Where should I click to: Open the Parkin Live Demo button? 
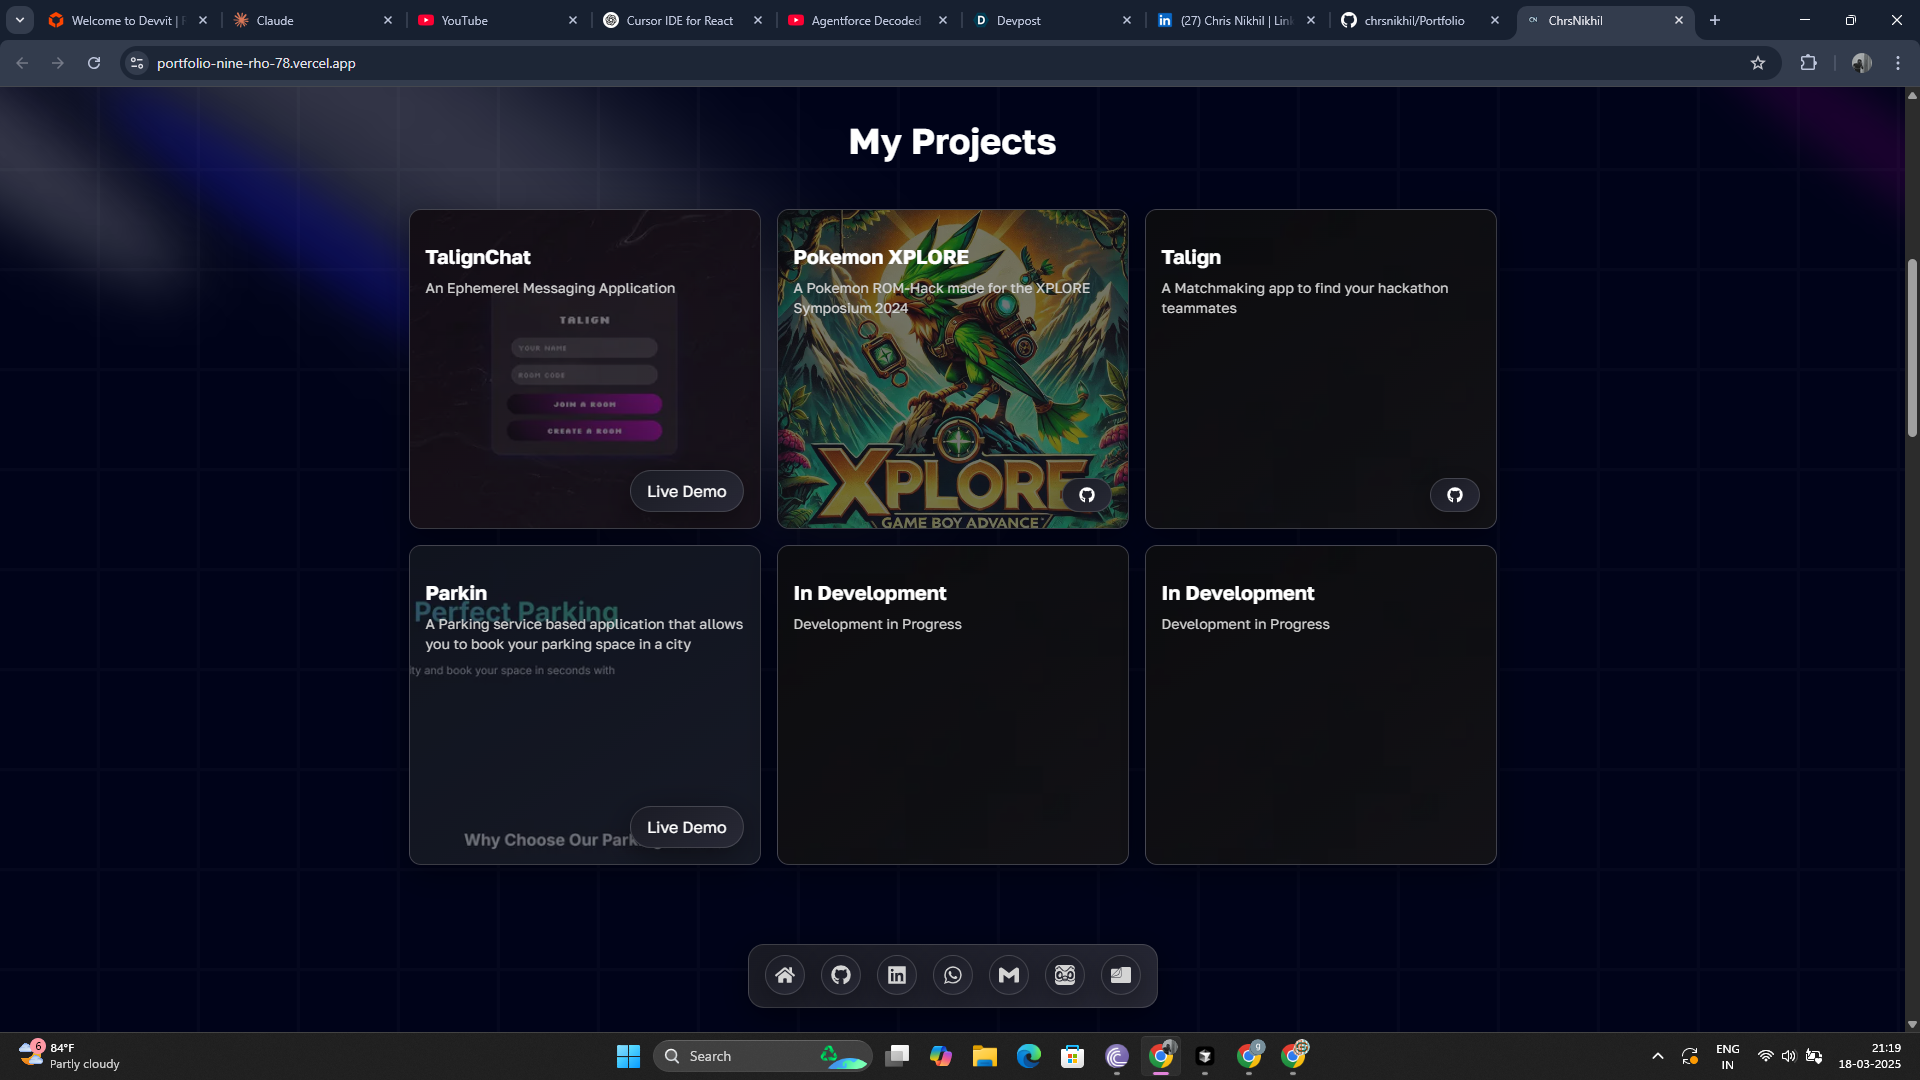tap(686, 827)
